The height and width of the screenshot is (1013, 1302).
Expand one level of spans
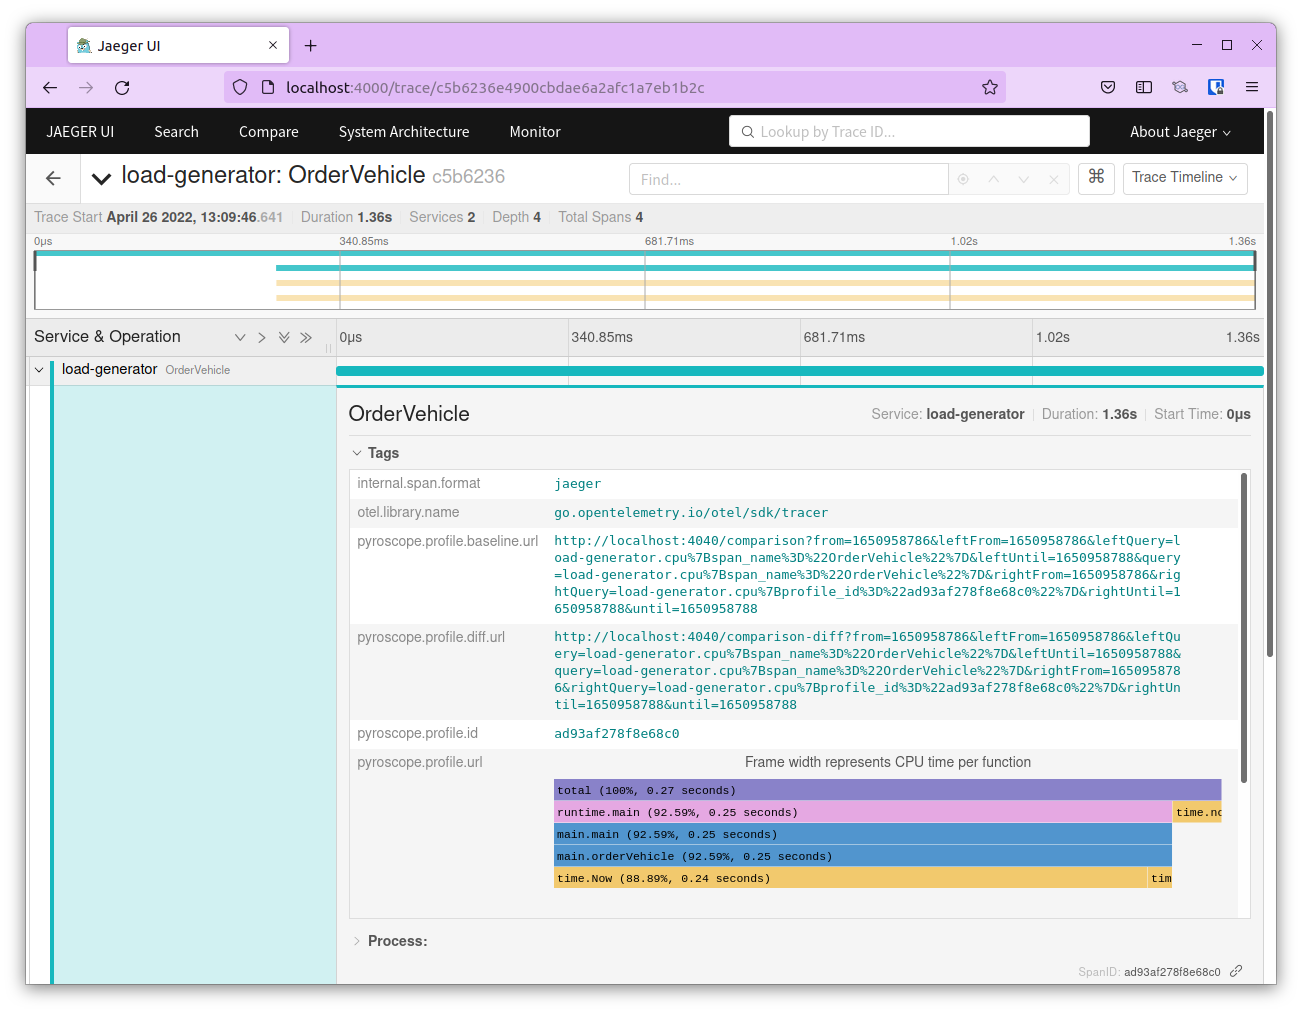pyautogui.click(x=240, y=338)
